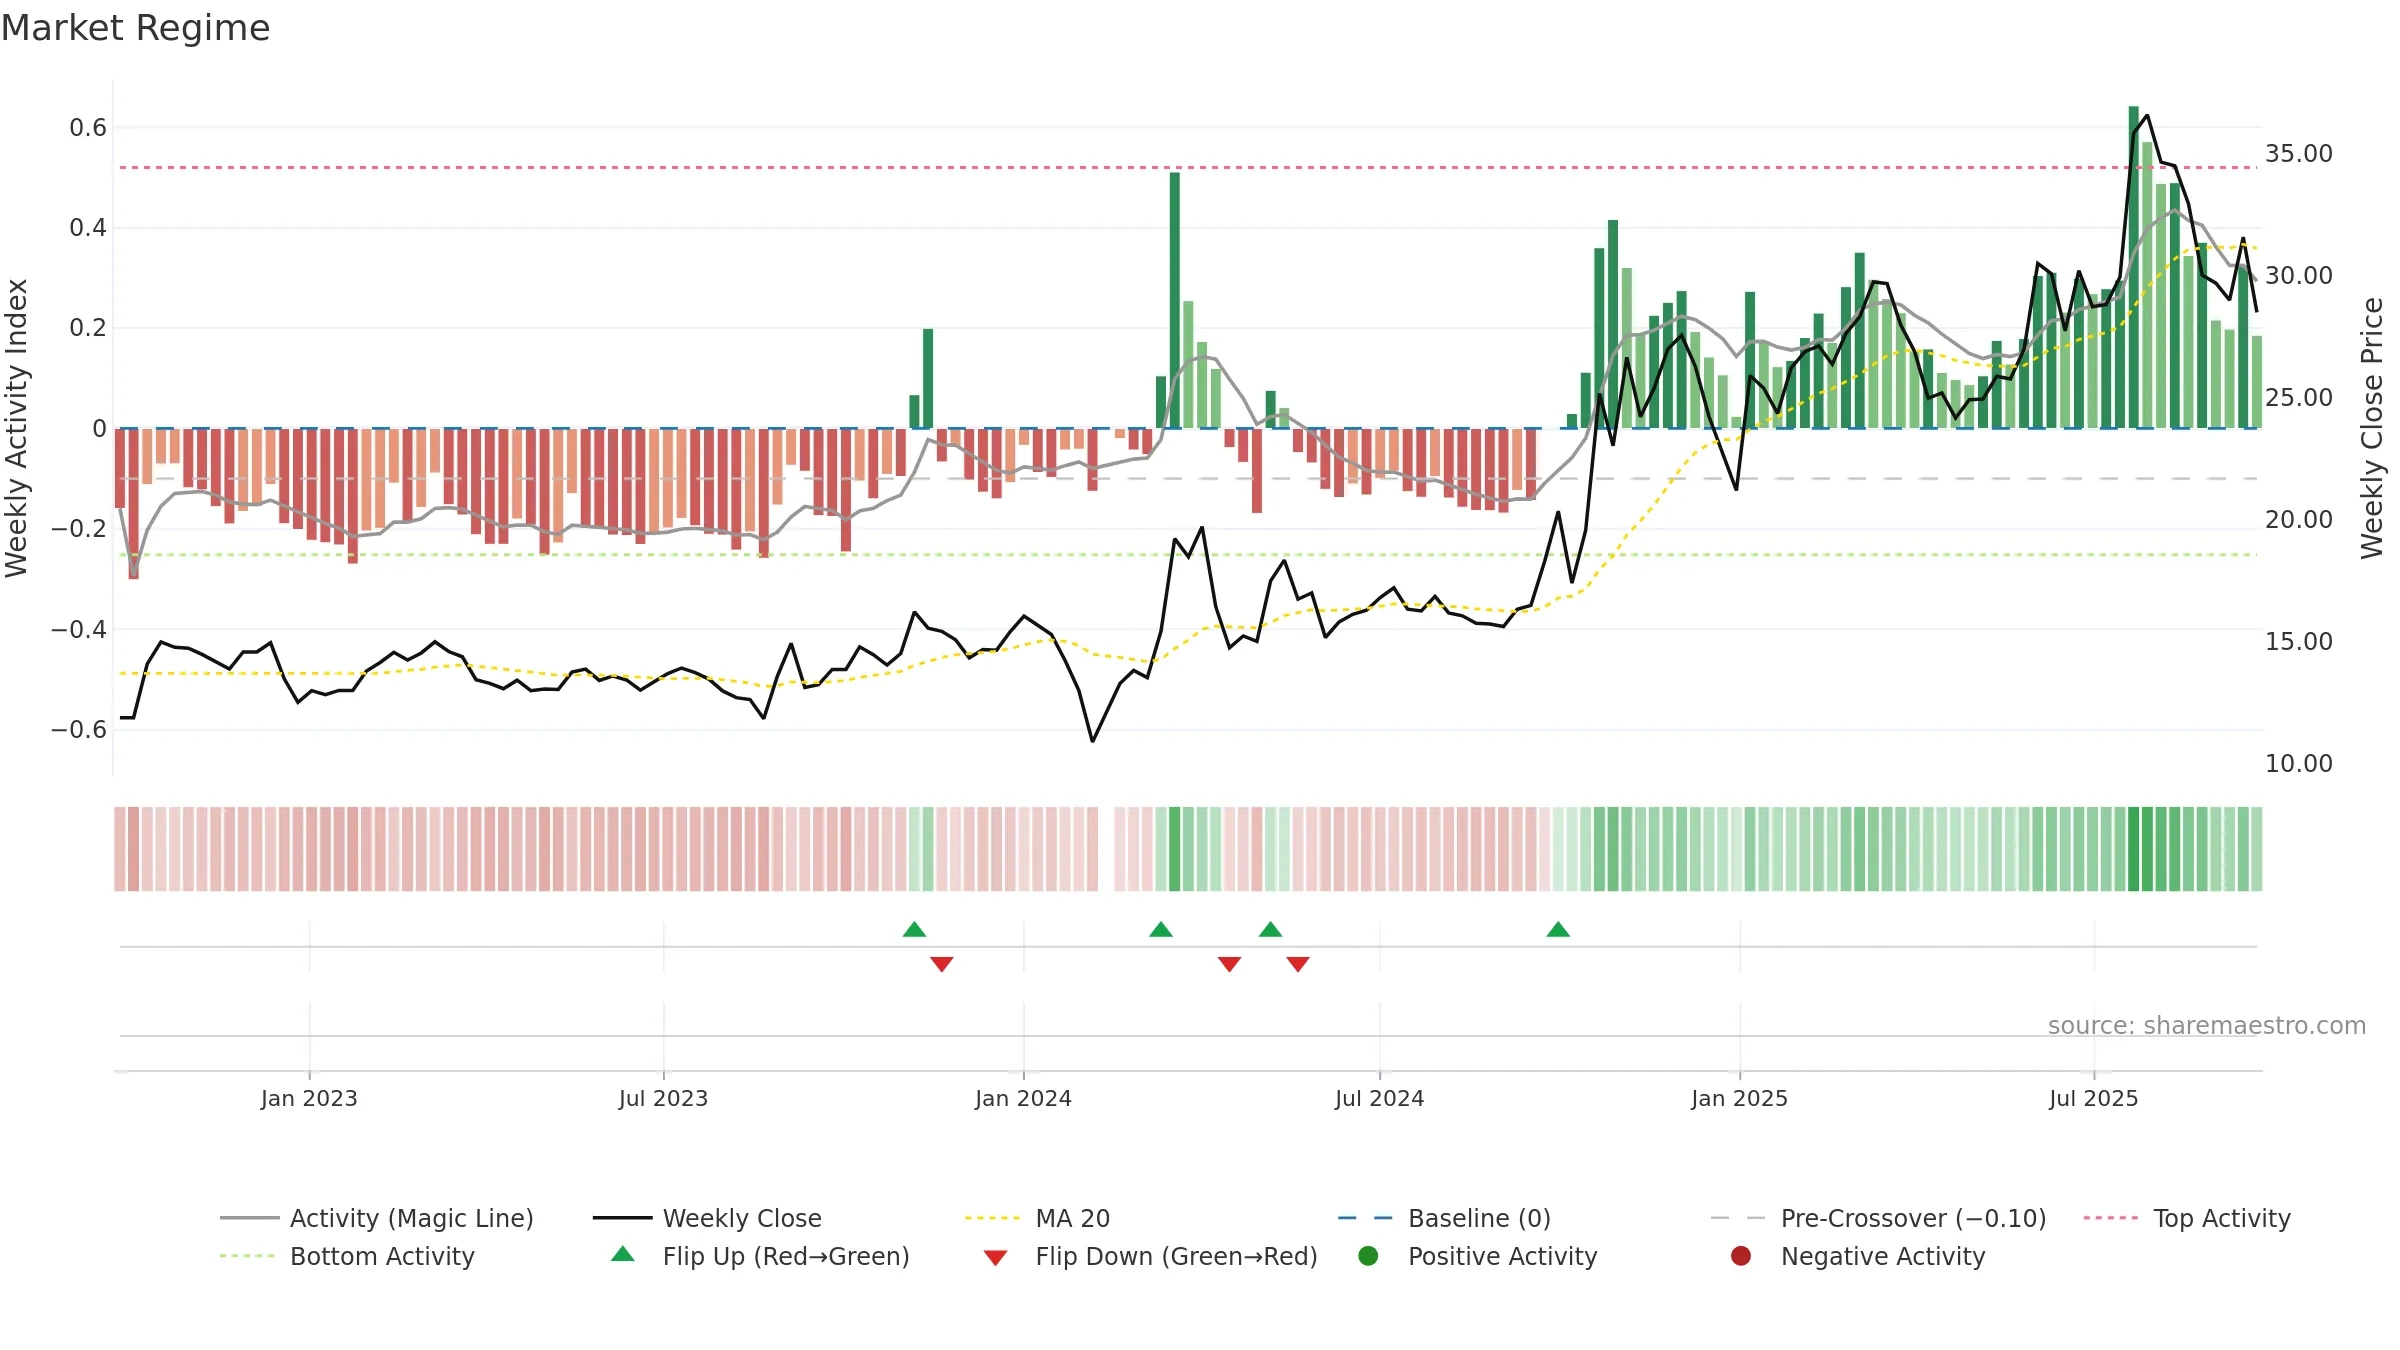Click the Jan 2024 axis label
Viewport: 2400px width, 1350px height.
1023,1098
